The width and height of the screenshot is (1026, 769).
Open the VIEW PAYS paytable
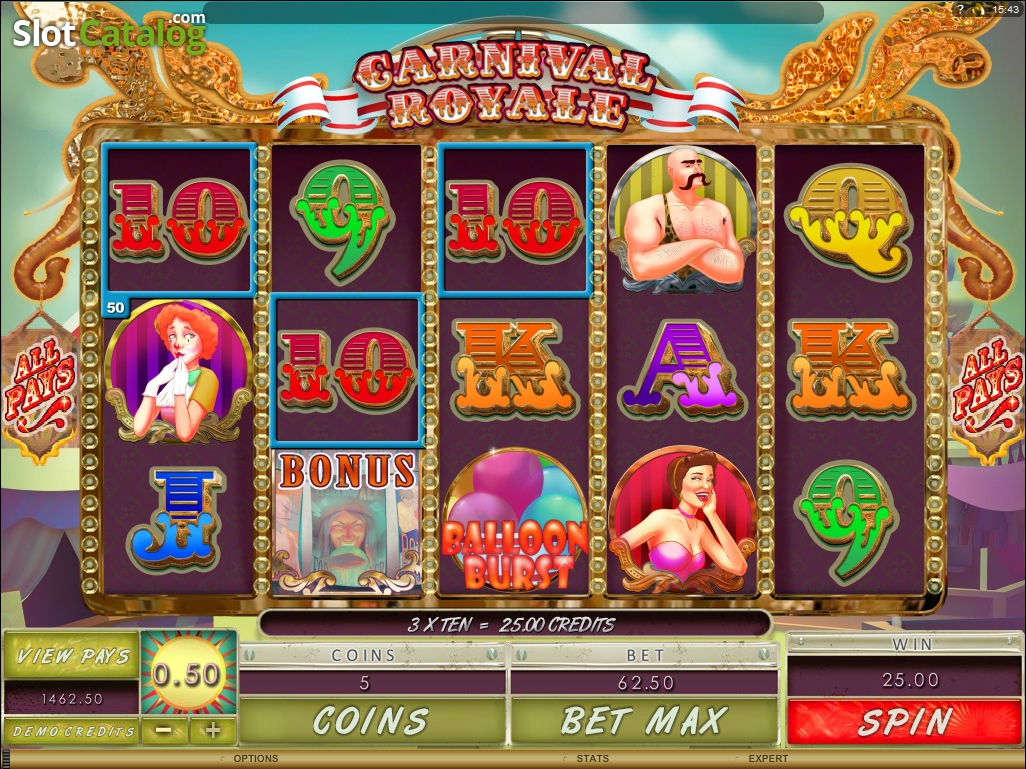(71, 655)
